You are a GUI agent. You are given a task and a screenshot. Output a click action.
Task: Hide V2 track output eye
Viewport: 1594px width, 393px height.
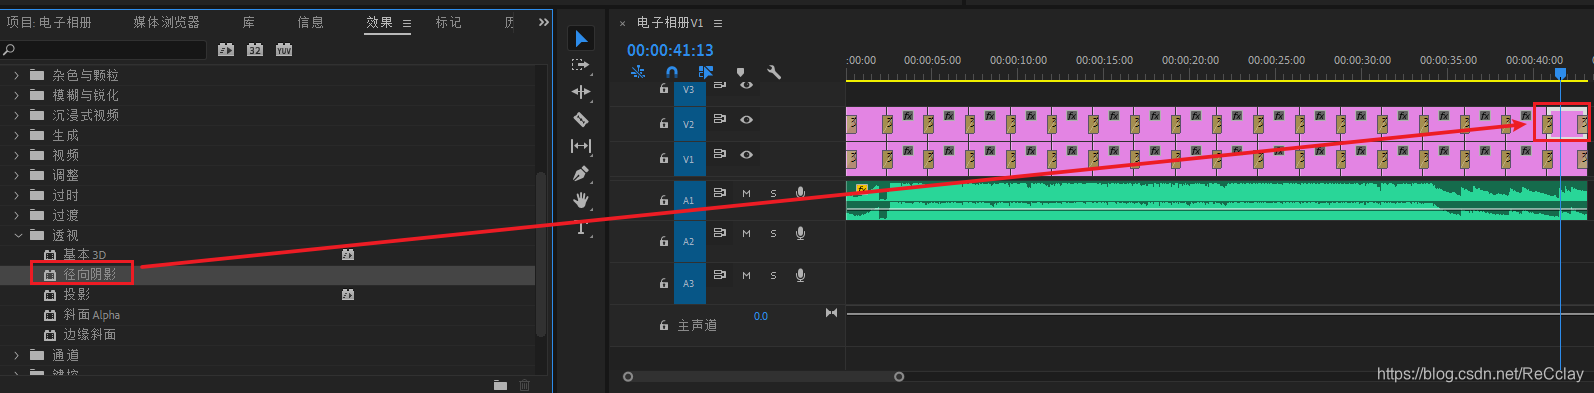tap(746, 119)
